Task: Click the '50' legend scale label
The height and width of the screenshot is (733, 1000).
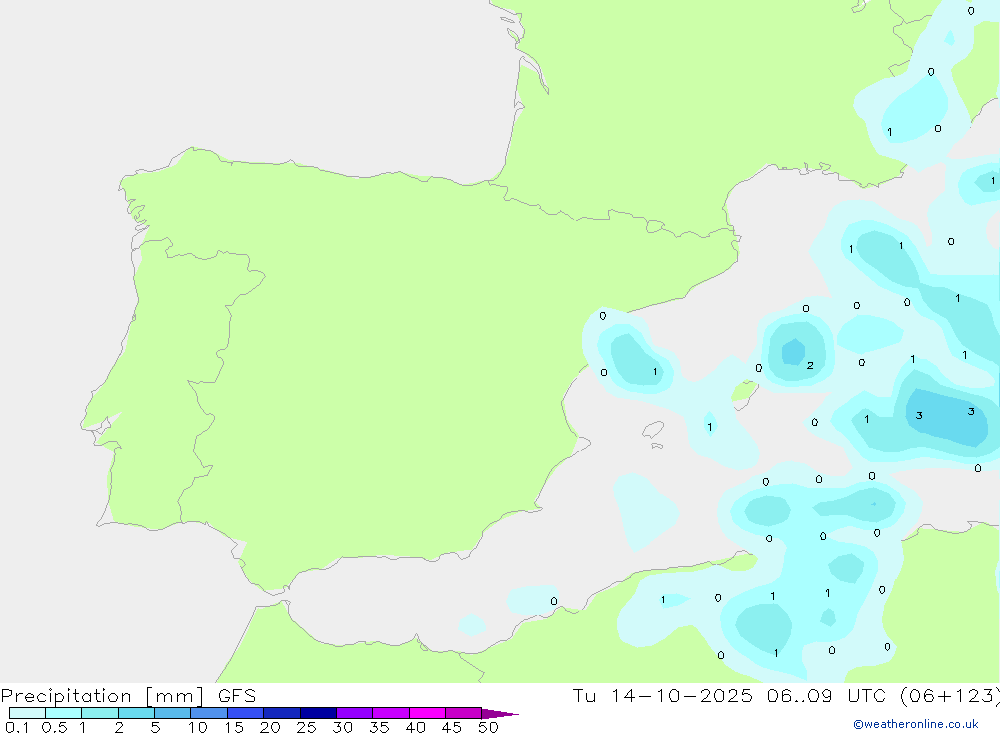Action: tap(488, 727)
